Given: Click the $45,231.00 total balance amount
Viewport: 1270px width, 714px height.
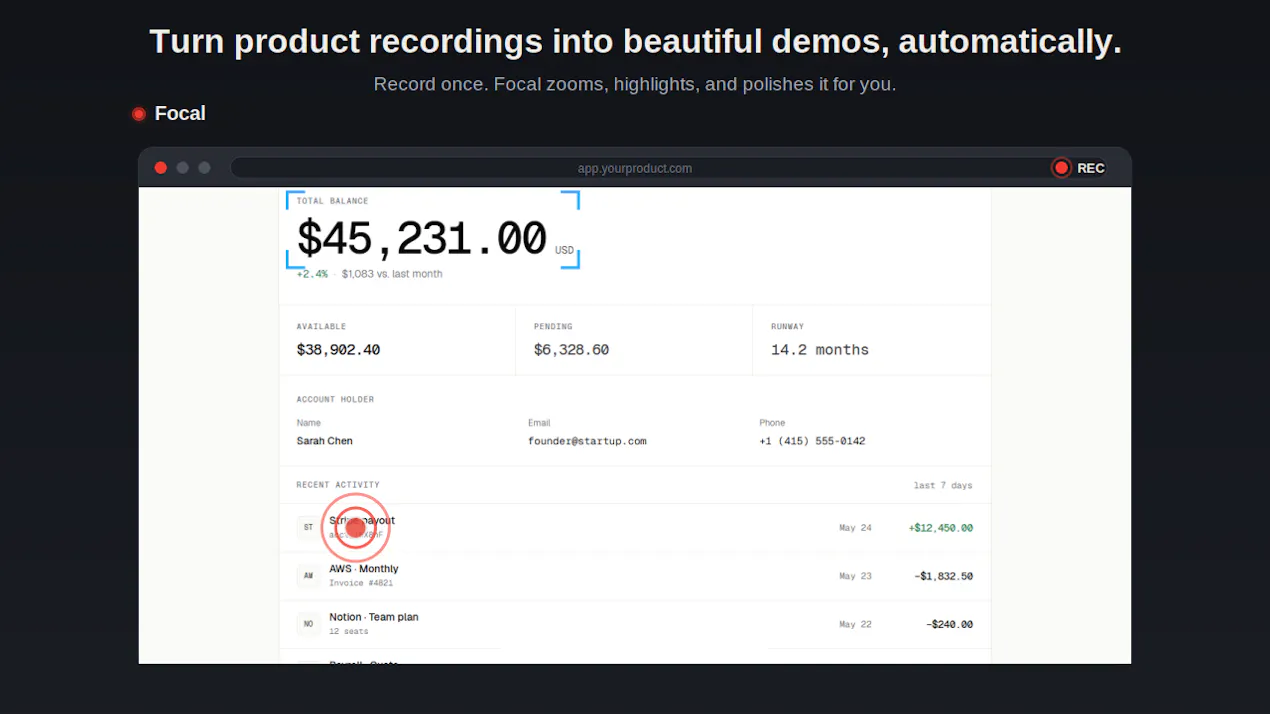Looking at the screenshot, I should [421, 240].
